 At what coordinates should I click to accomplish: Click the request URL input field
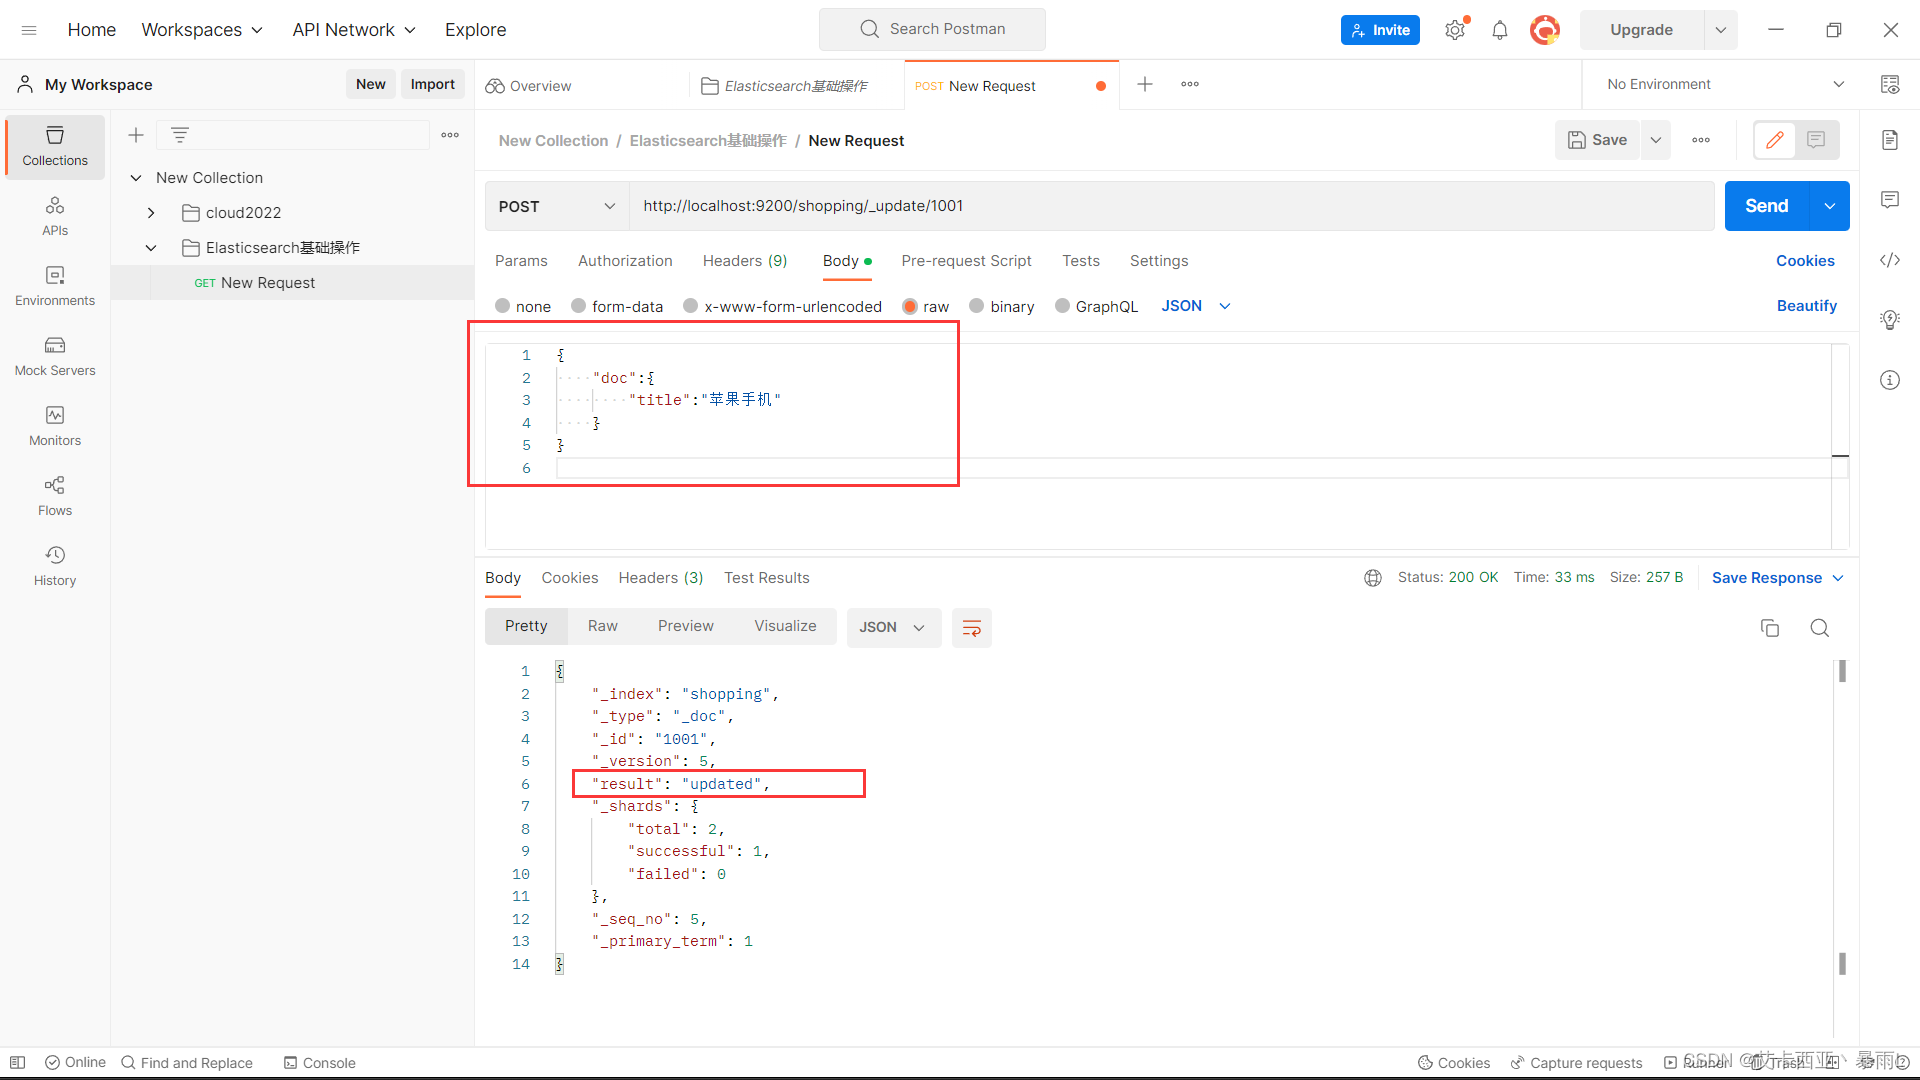pos(1168,206)
